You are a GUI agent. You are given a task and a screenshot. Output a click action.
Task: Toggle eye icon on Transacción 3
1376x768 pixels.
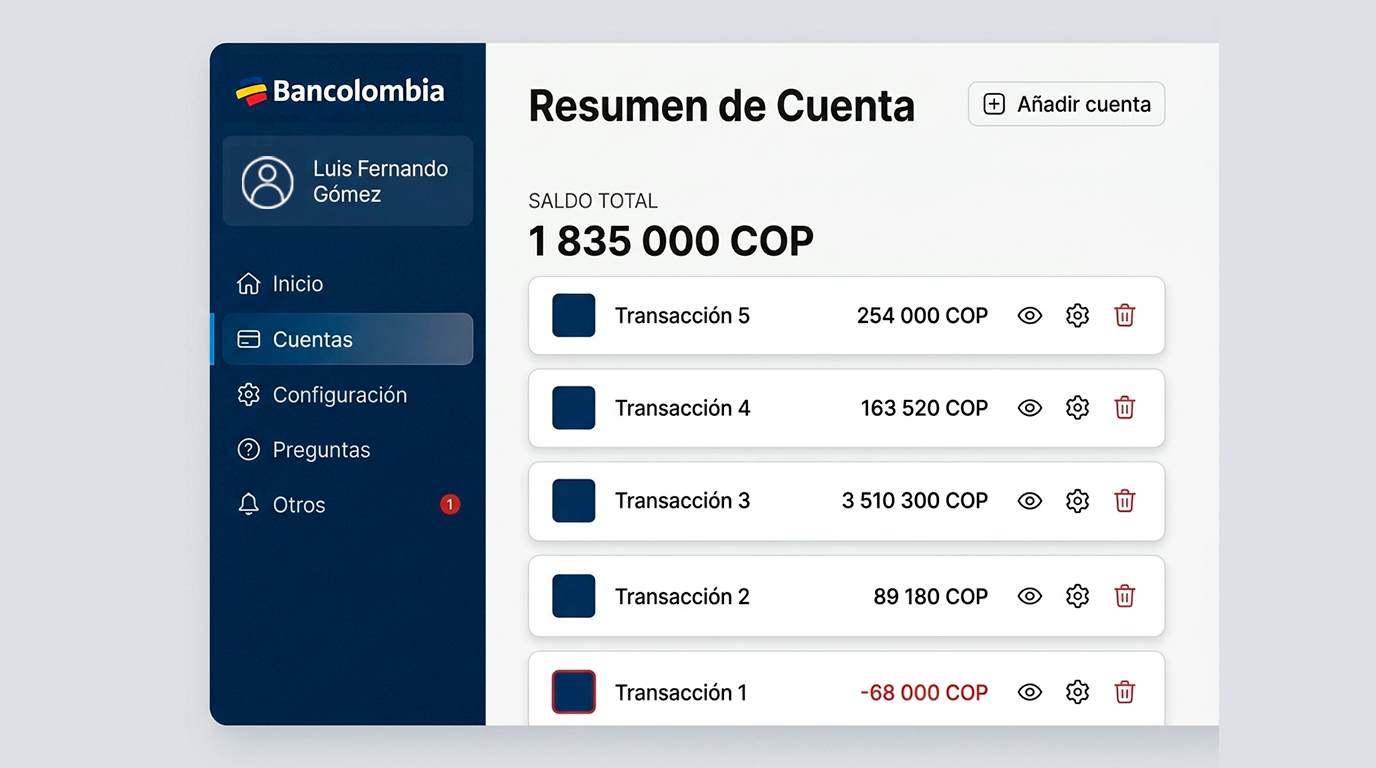[1030, 501]
